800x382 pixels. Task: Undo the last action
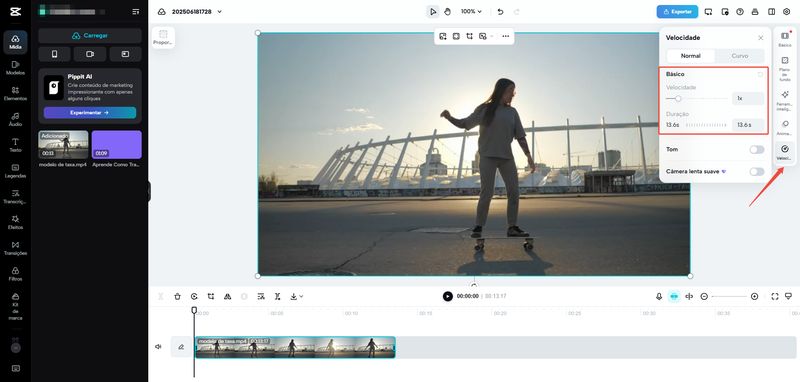[501, 11]
